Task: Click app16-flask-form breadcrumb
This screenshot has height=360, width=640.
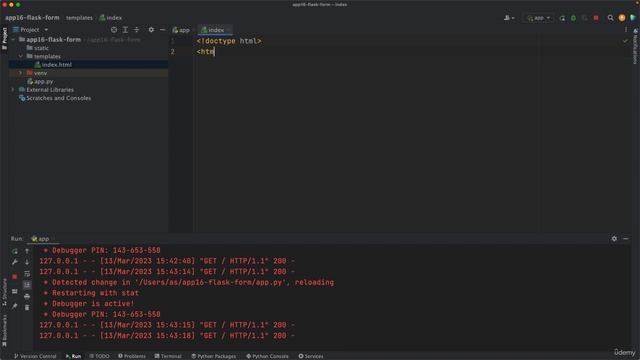Action: pyautogui.click(x=32, y=18)
